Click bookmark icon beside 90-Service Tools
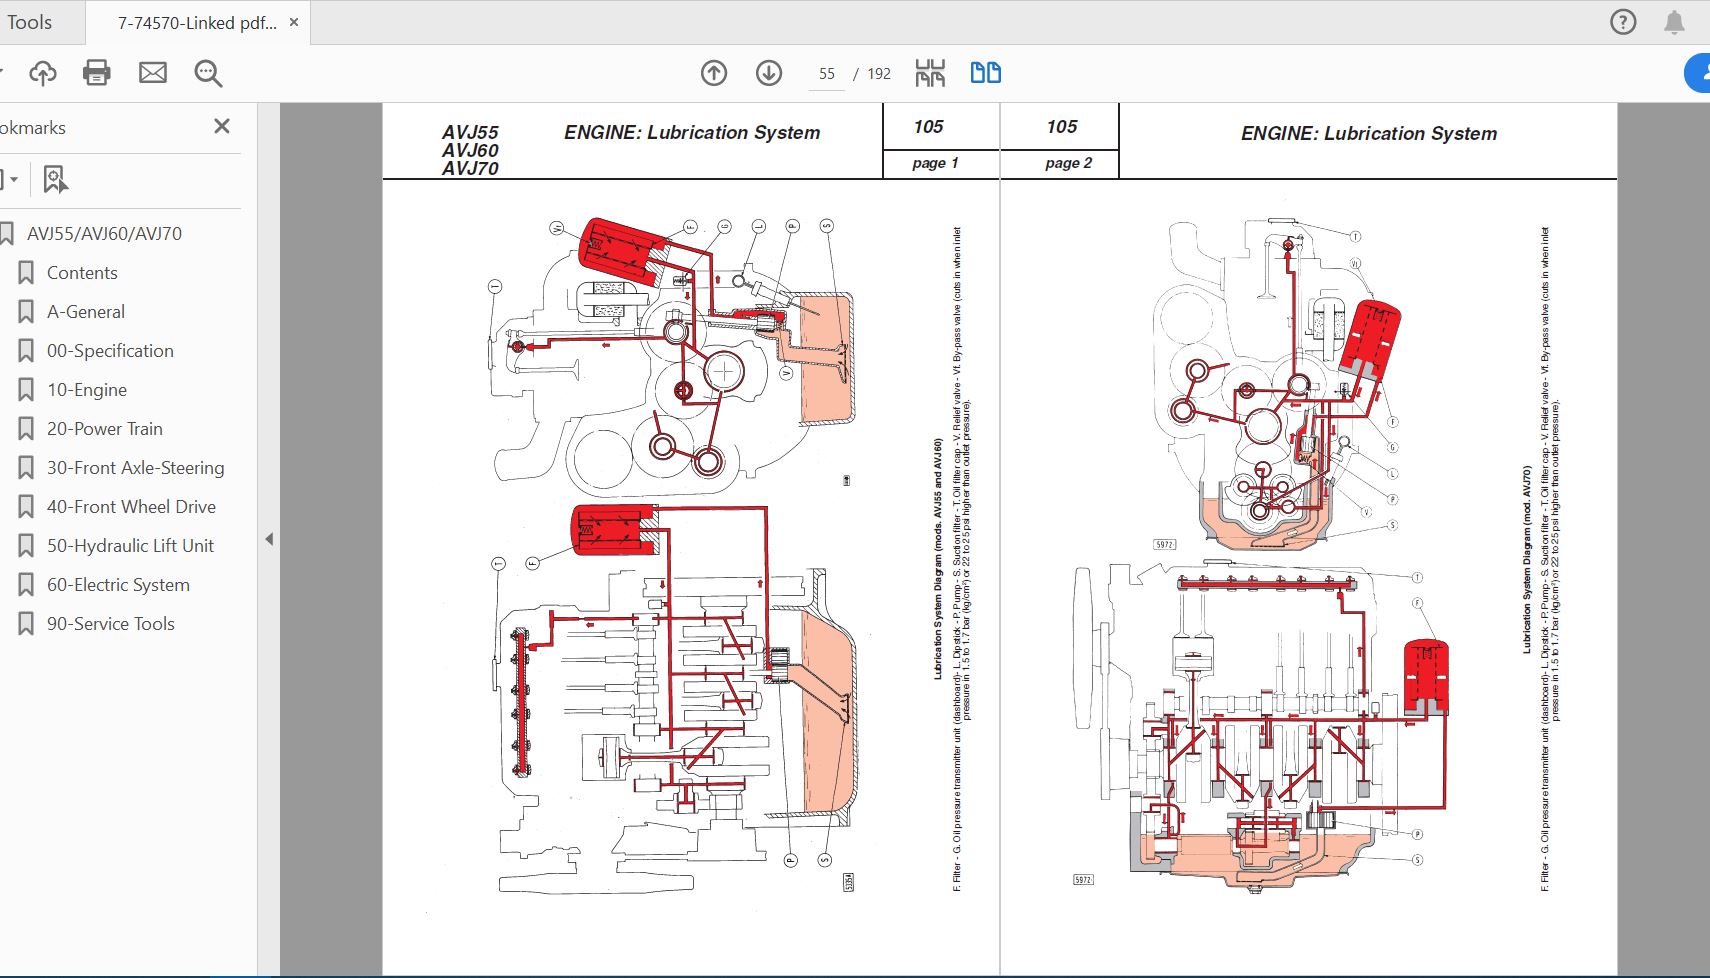This screenshot has height=978, width=1710. point(26,624)
